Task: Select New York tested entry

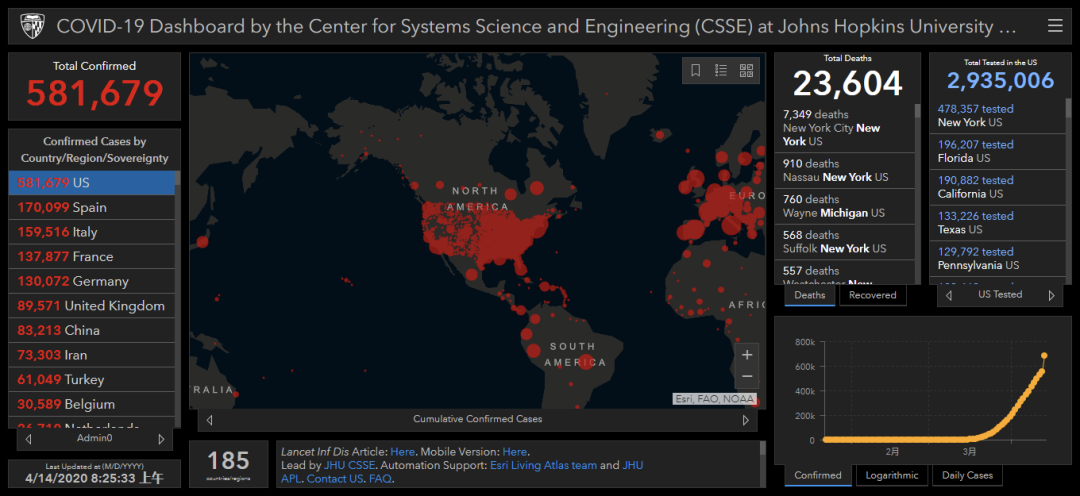Action: [999, 116]
